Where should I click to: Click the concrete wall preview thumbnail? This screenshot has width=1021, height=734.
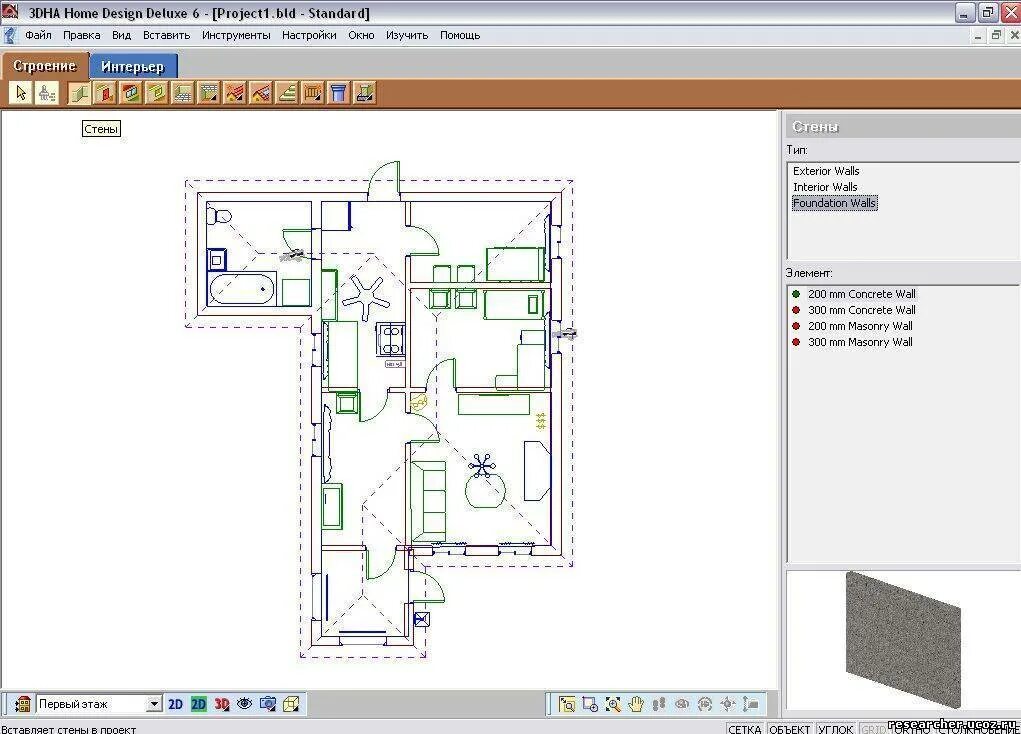(x=903, y=641)
